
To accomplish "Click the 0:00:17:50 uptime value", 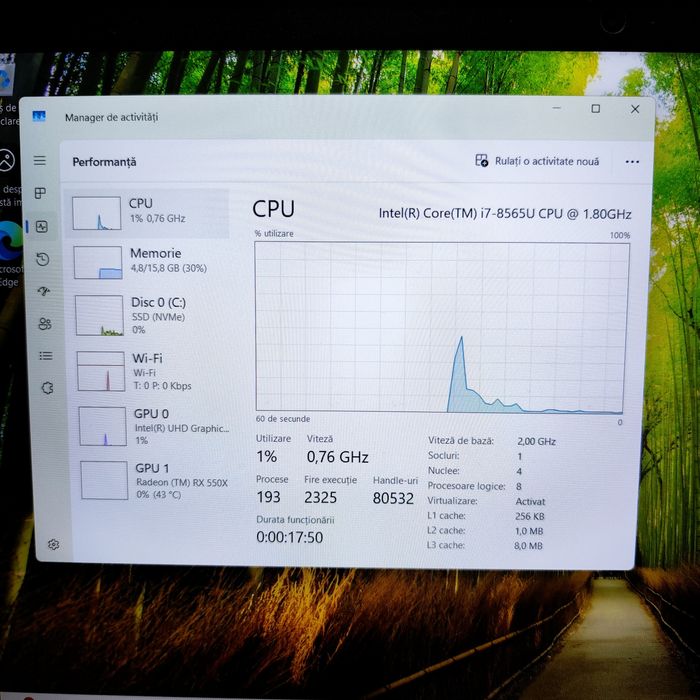I will click(289, 537).
